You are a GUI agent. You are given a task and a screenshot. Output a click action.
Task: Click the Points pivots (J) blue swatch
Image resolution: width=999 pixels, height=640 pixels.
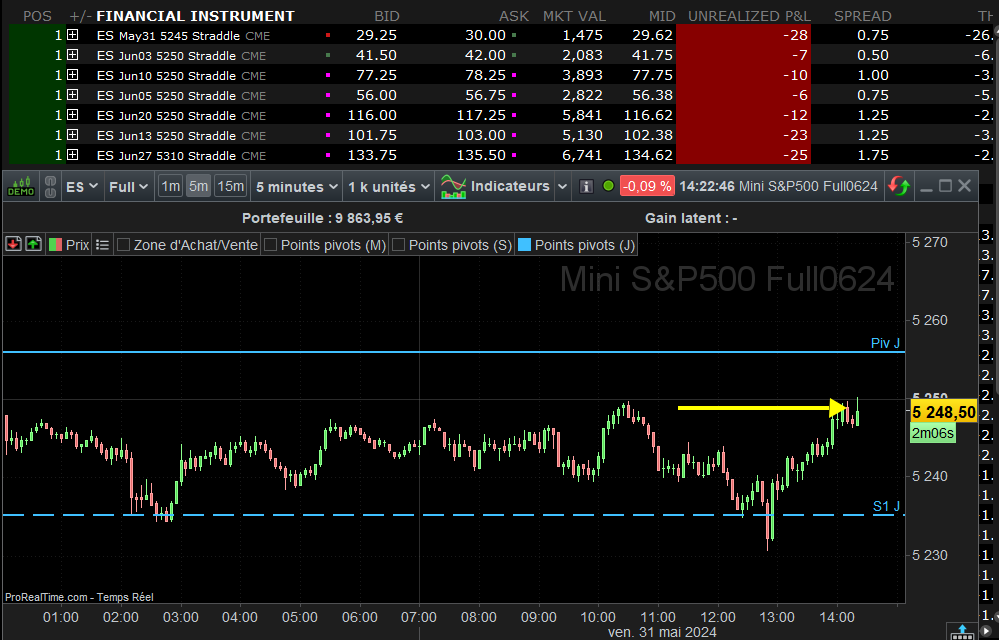tap(524, 244)
